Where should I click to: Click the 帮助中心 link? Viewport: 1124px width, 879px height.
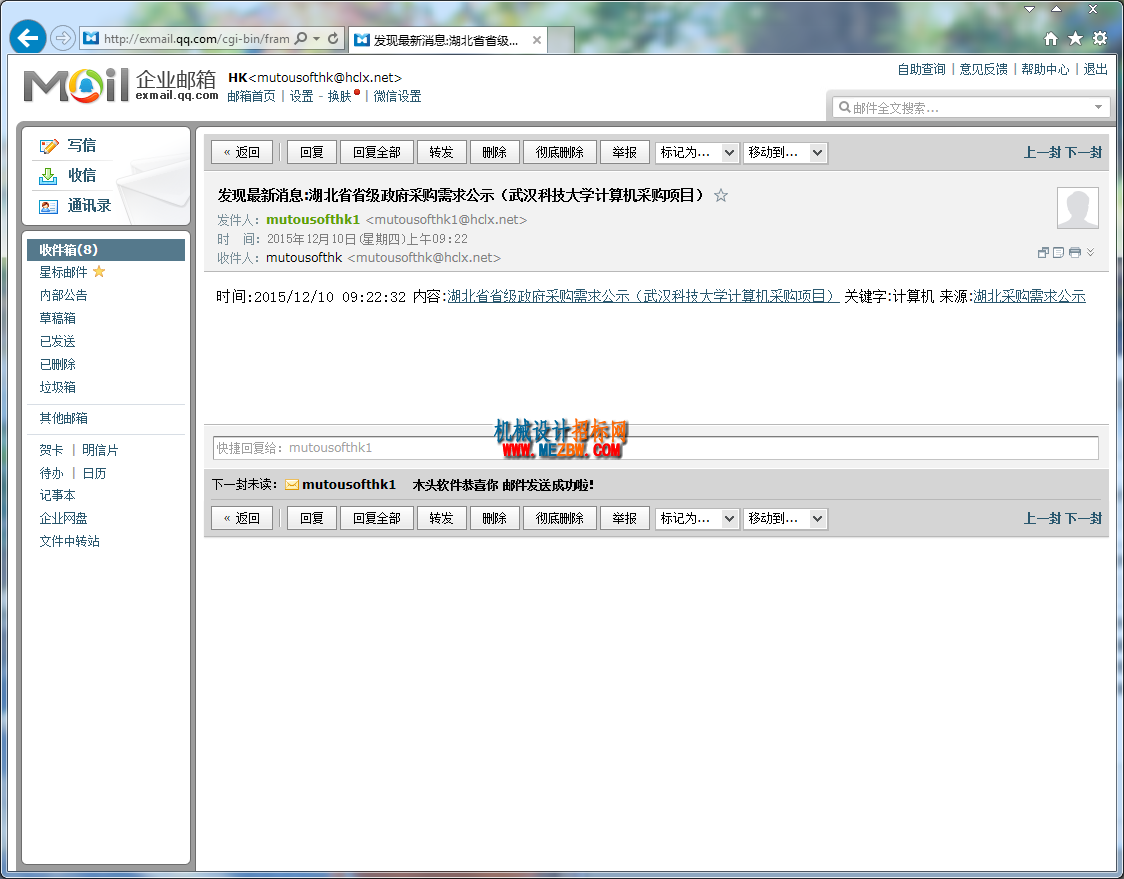1045,70
